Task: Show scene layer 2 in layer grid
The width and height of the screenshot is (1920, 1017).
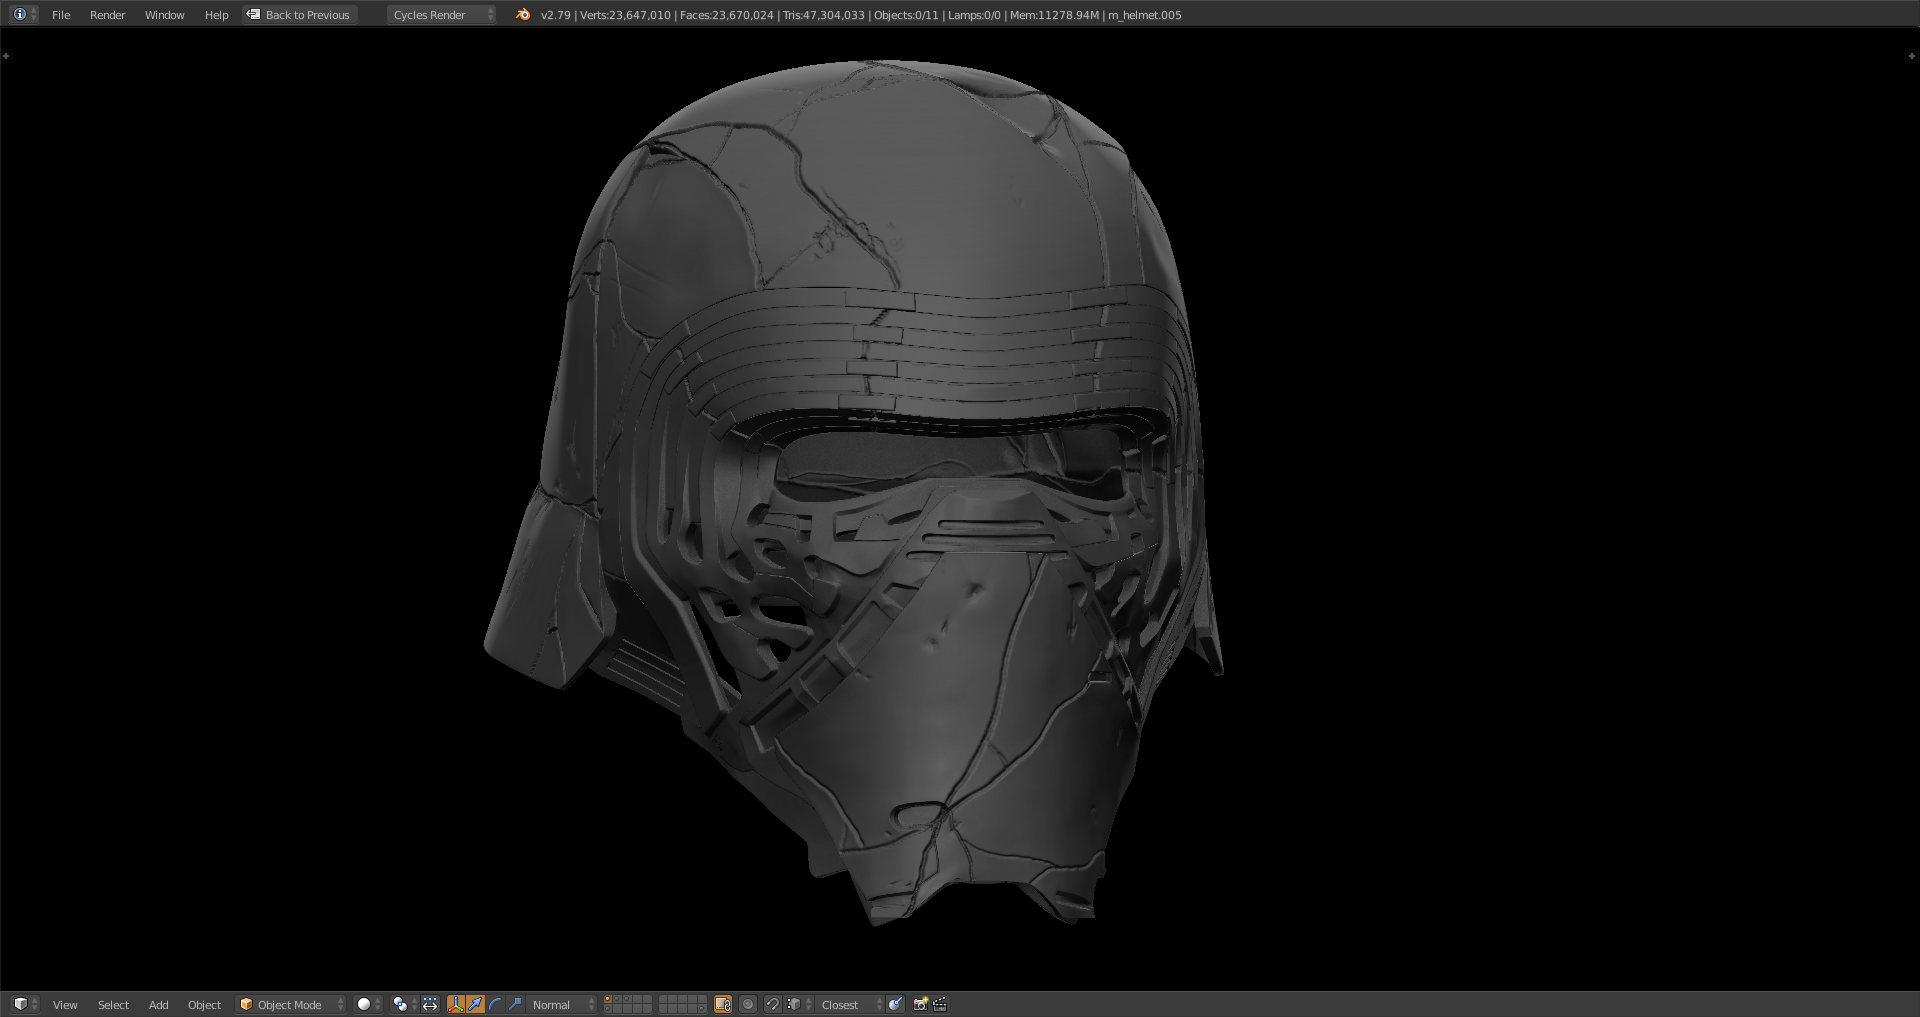Action: (617, 999)
